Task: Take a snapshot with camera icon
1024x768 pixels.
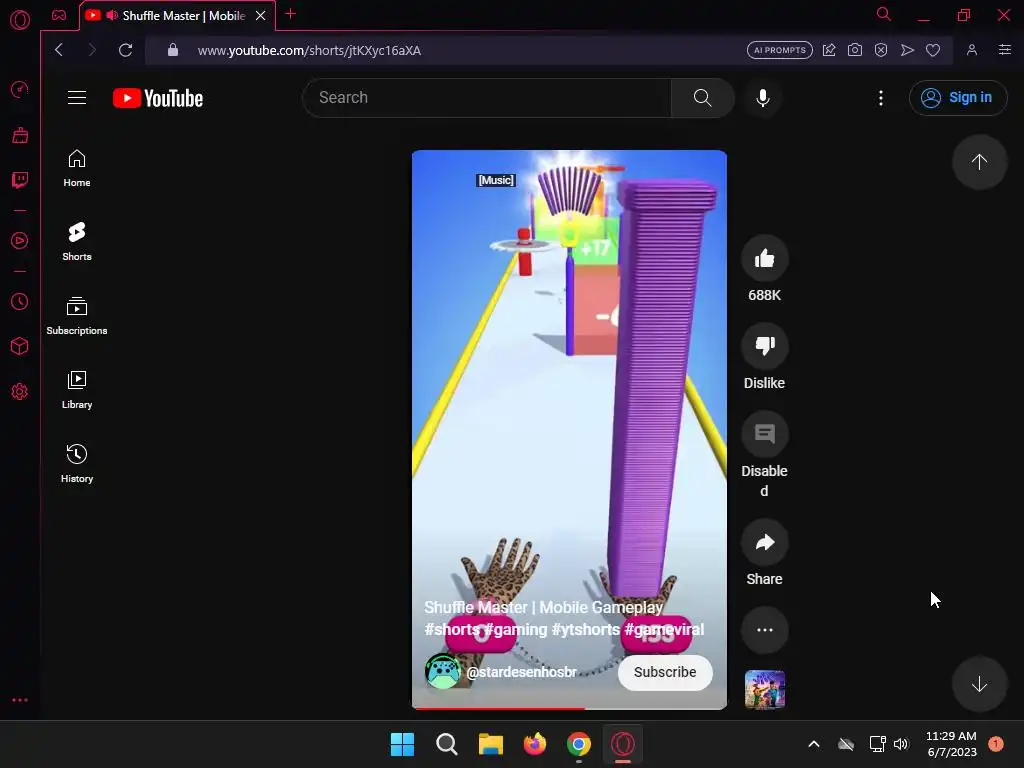Action: 855,50
